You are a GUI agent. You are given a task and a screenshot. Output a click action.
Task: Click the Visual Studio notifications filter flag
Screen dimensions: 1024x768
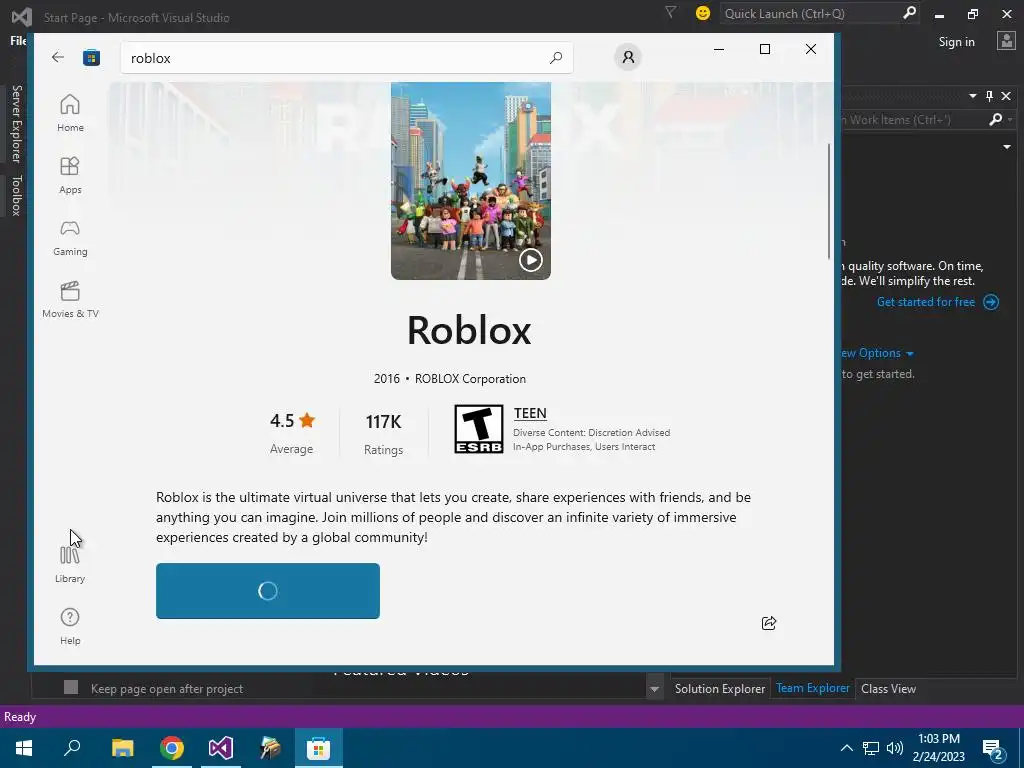[670, 12]
